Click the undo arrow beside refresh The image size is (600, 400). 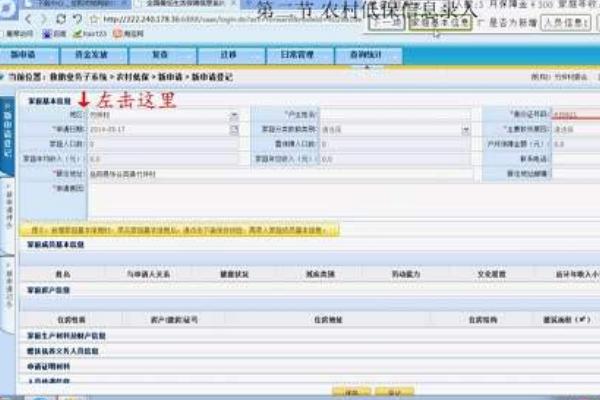(77, 19)
